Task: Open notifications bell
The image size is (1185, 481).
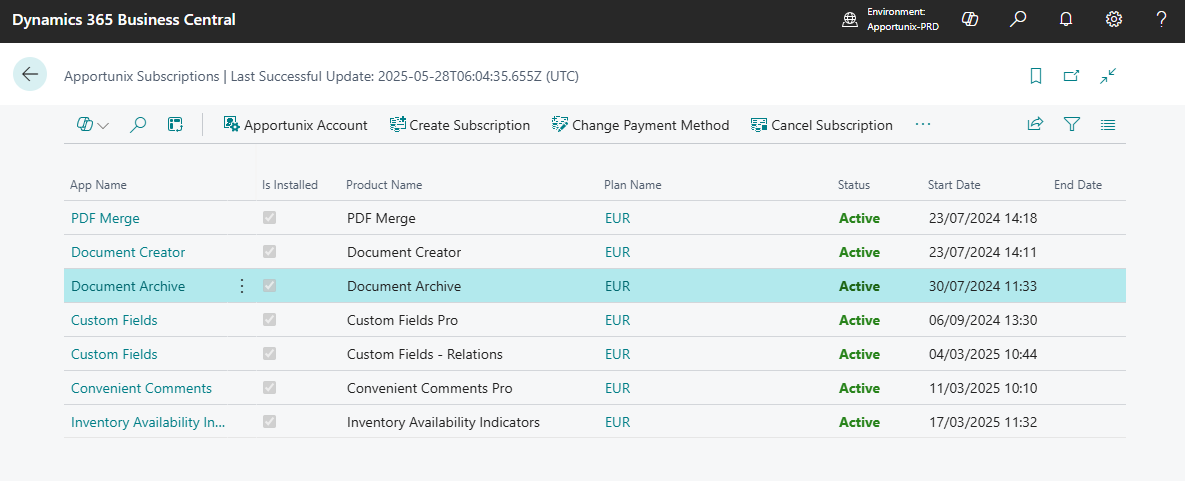Action: (1066, 20)
